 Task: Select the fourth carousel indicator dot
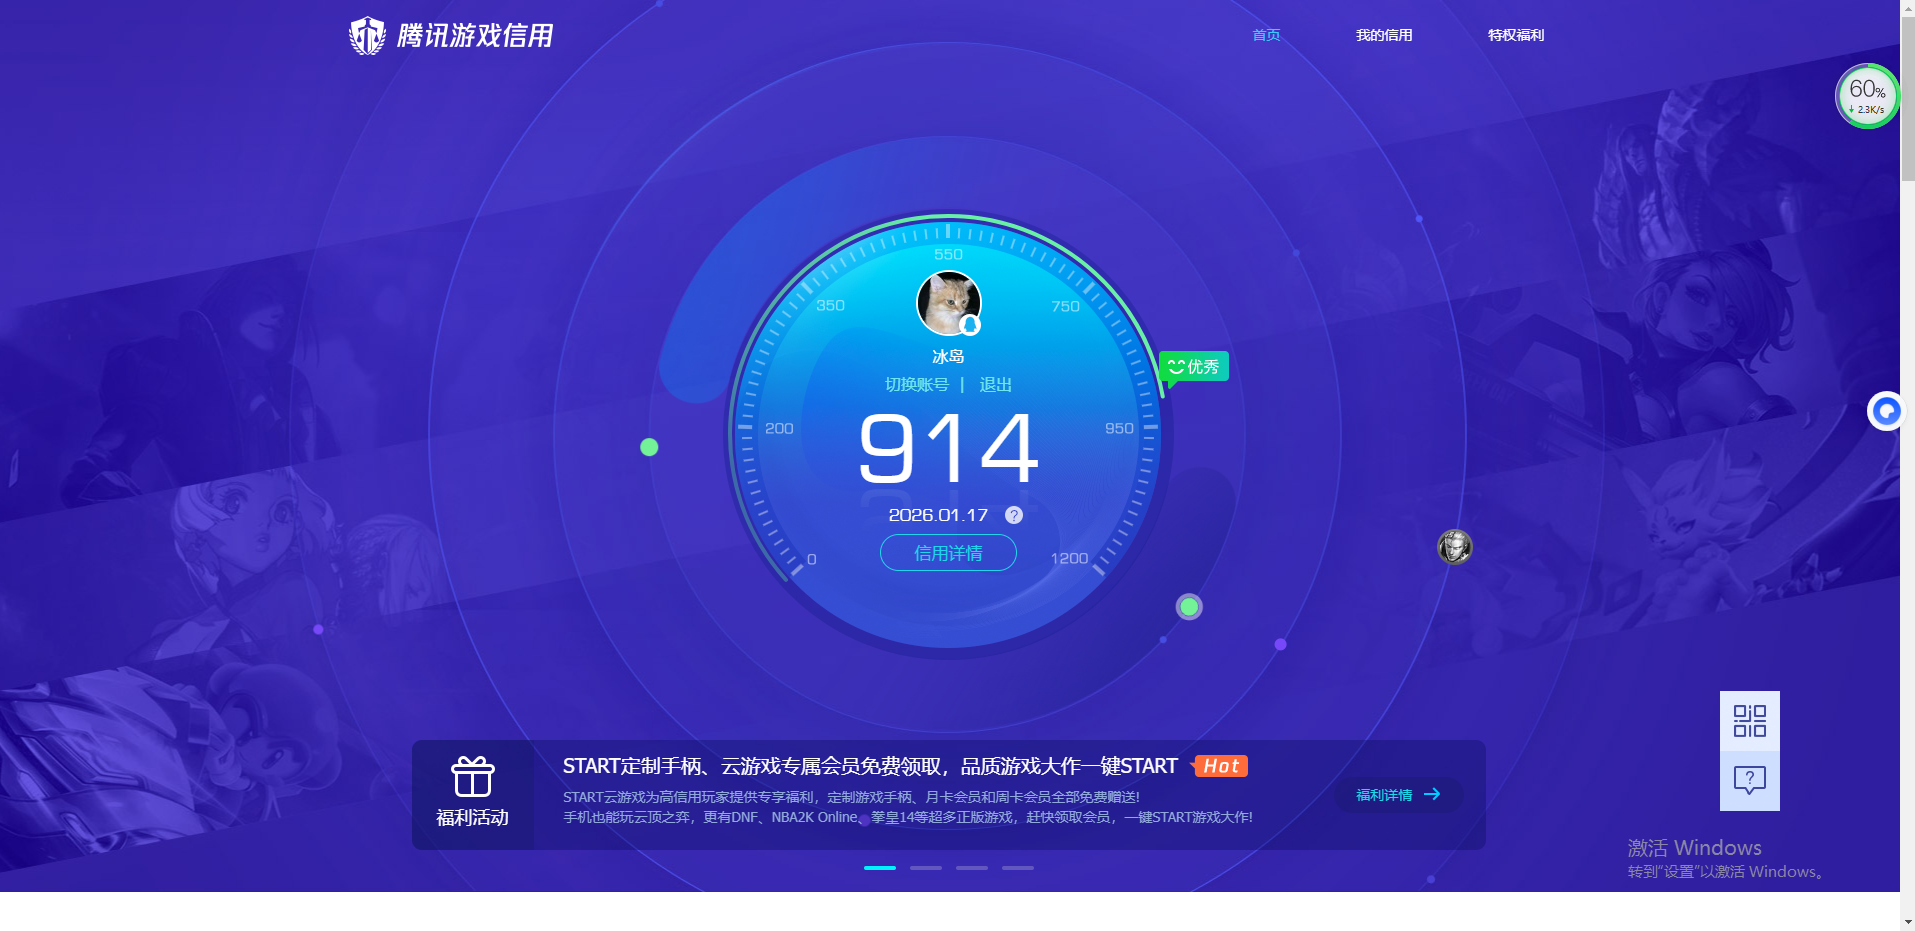(1017, 868)
